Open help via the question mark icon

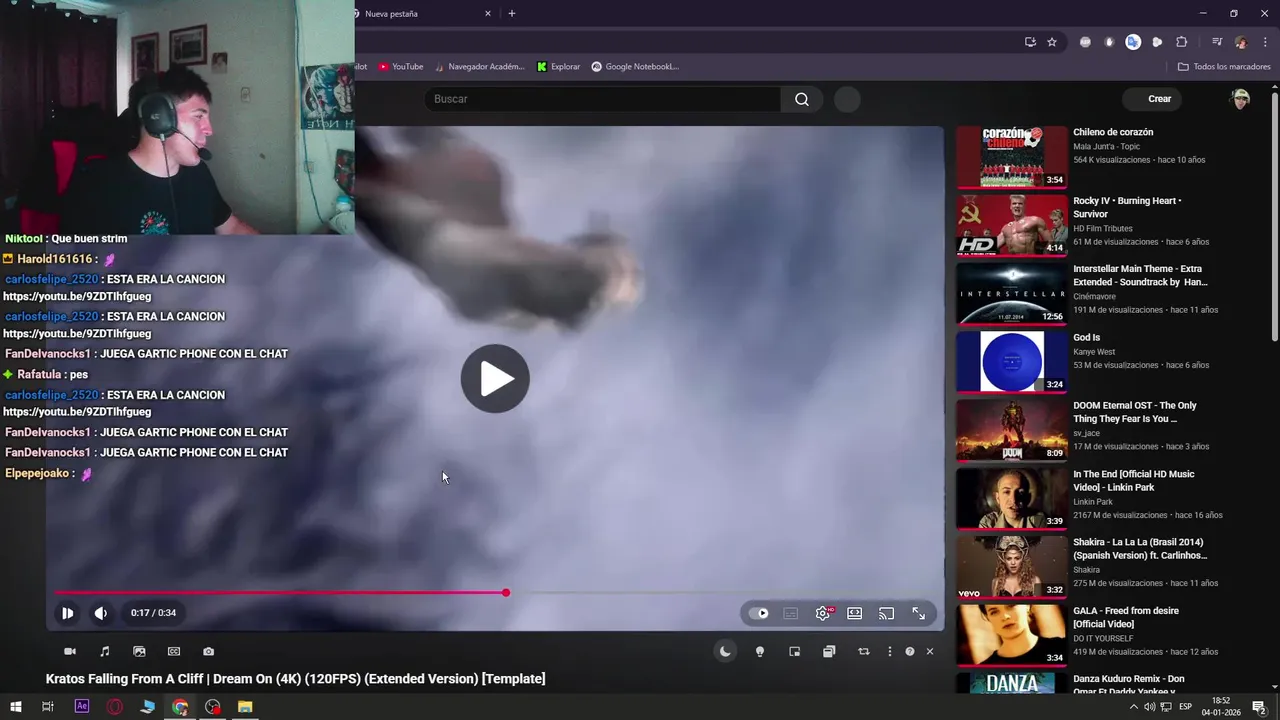(910, 651)
